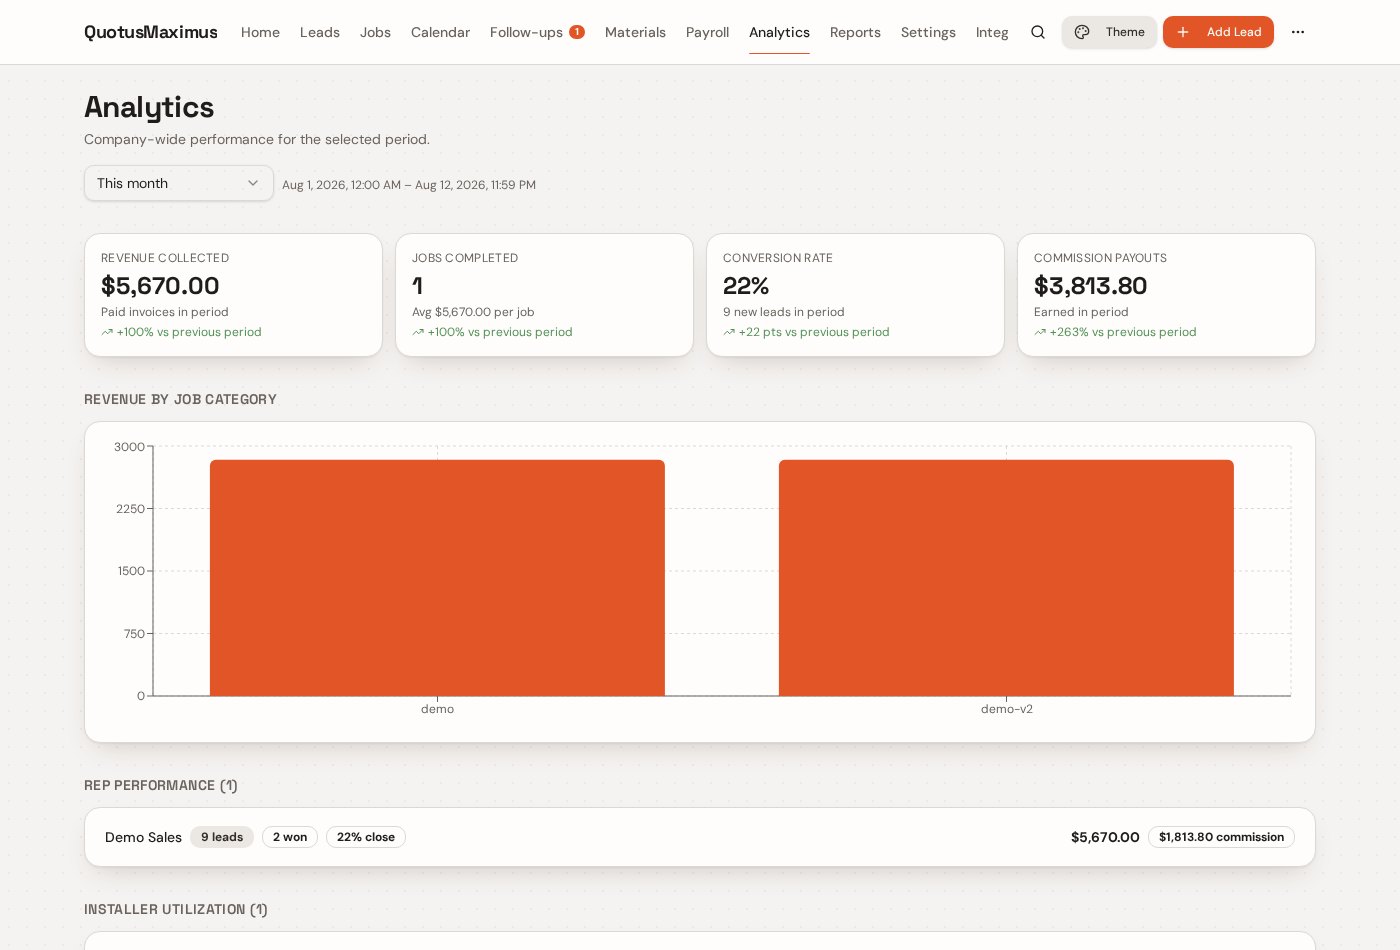Screen dimensions: 1400x950
Task: Click the 2 won badge
Action: point(290,837)
